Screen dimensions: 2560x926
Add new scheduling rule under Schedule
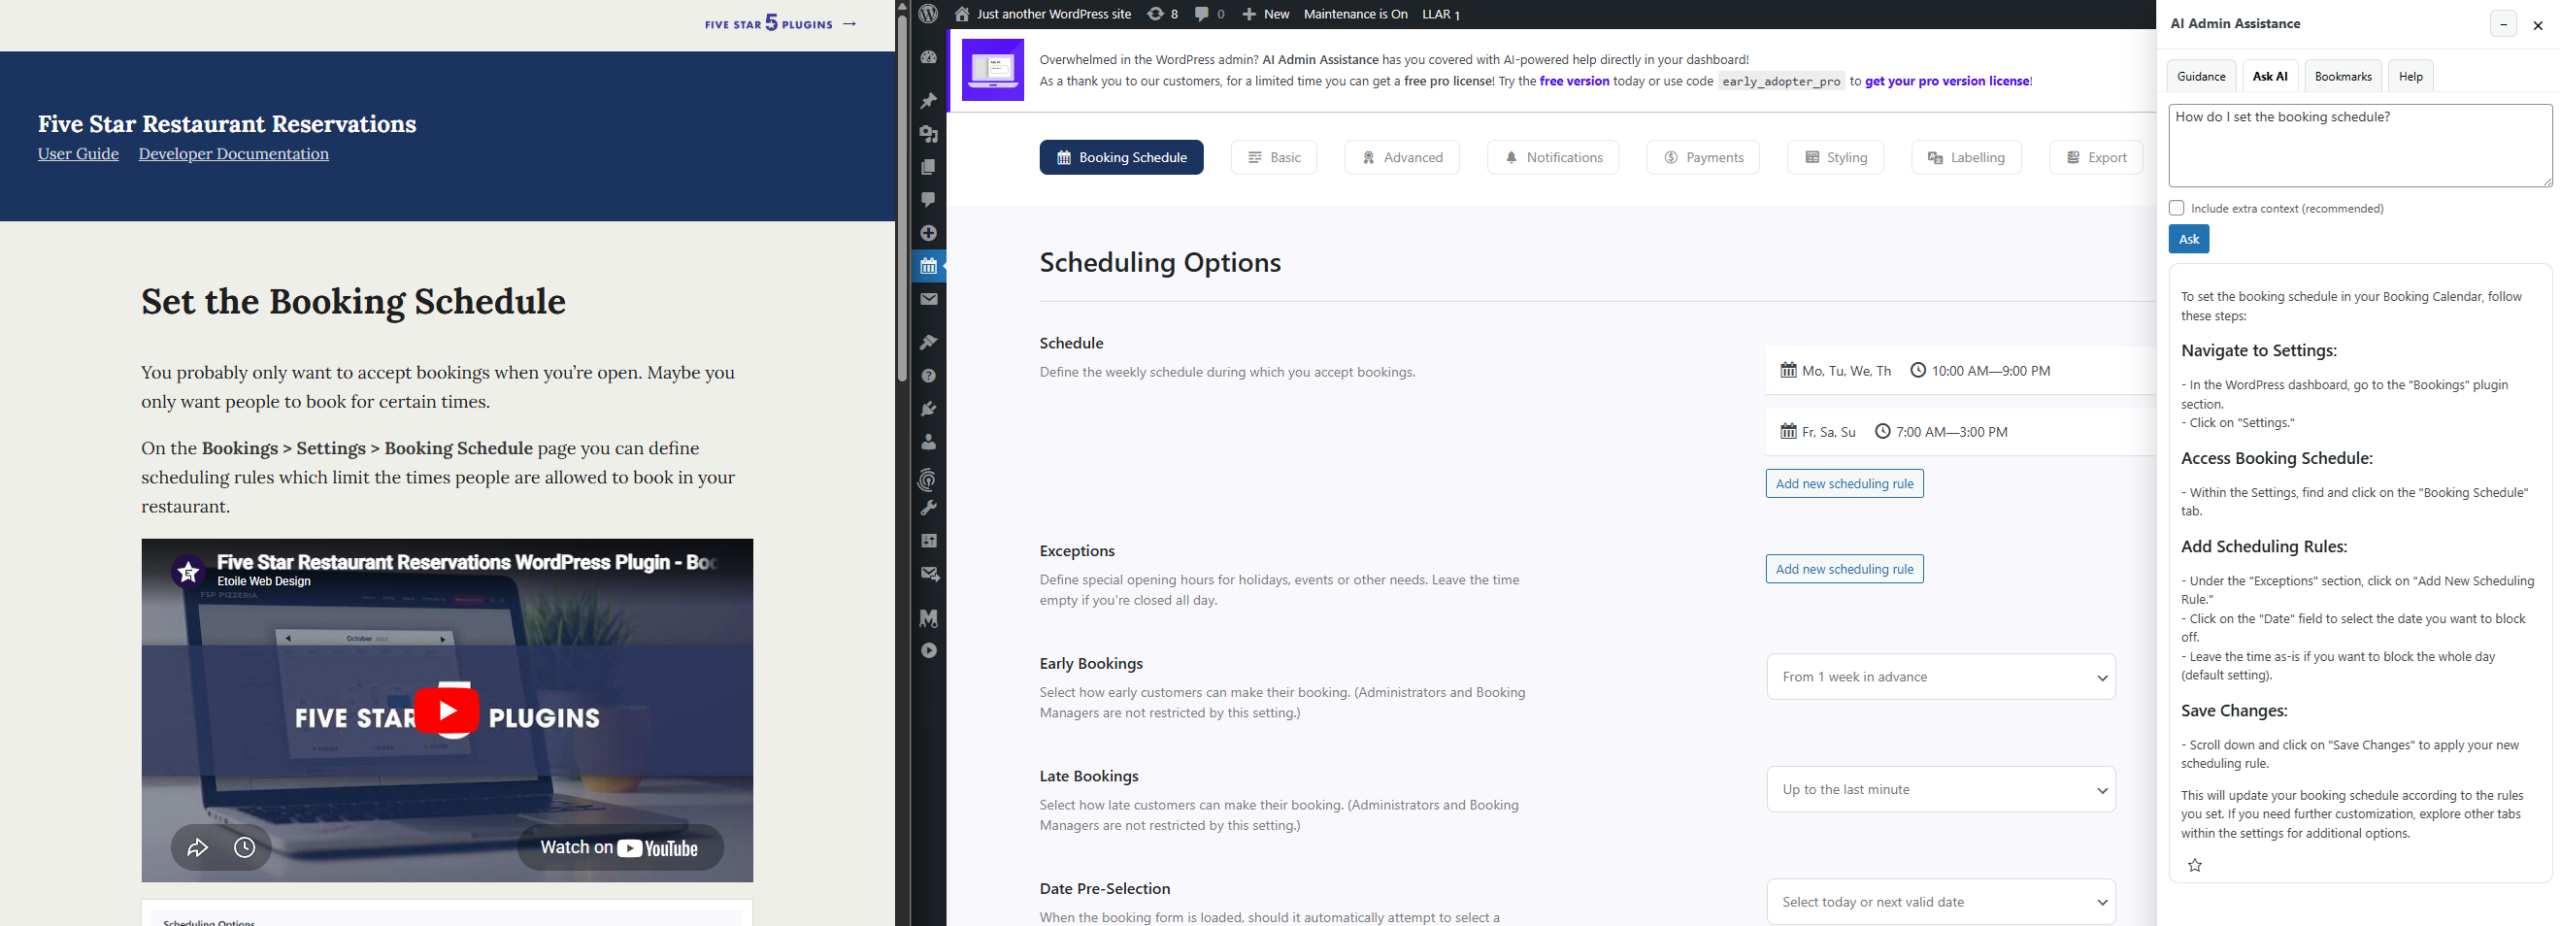click(1844, 484)
